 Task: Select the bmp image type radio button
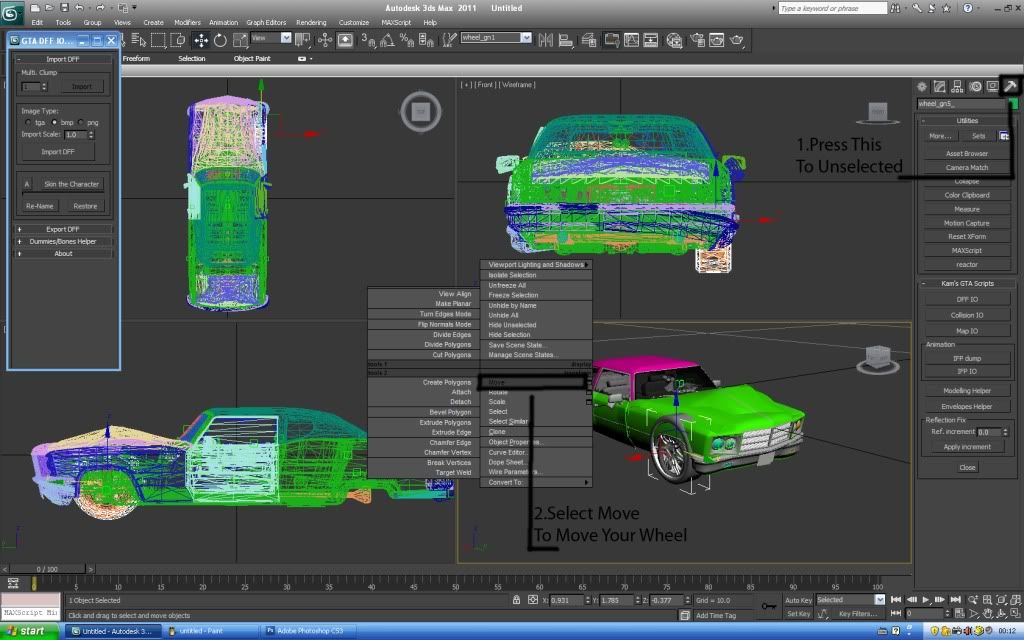click(x=54, y=122)
